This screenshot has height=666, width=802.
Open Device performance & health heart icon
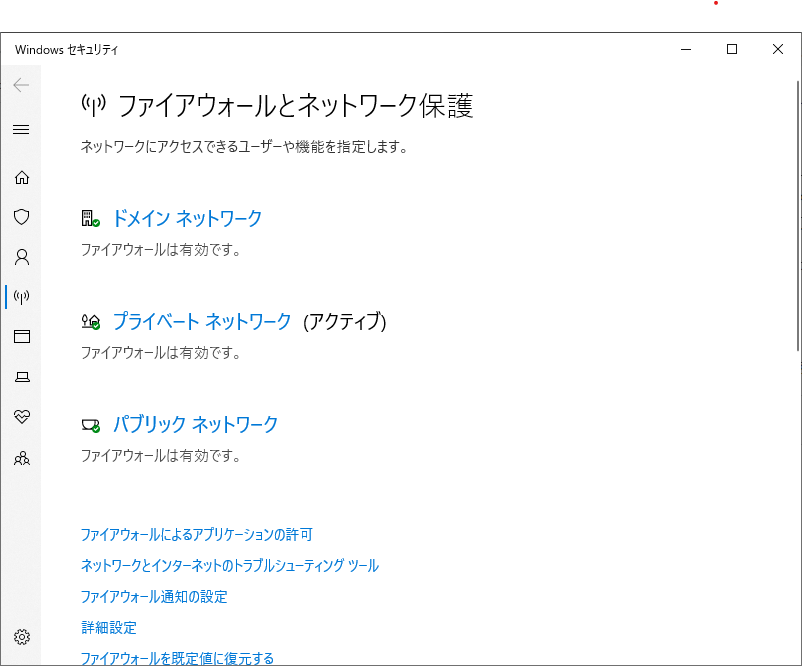pyautogui.click(x=22, y=416)
